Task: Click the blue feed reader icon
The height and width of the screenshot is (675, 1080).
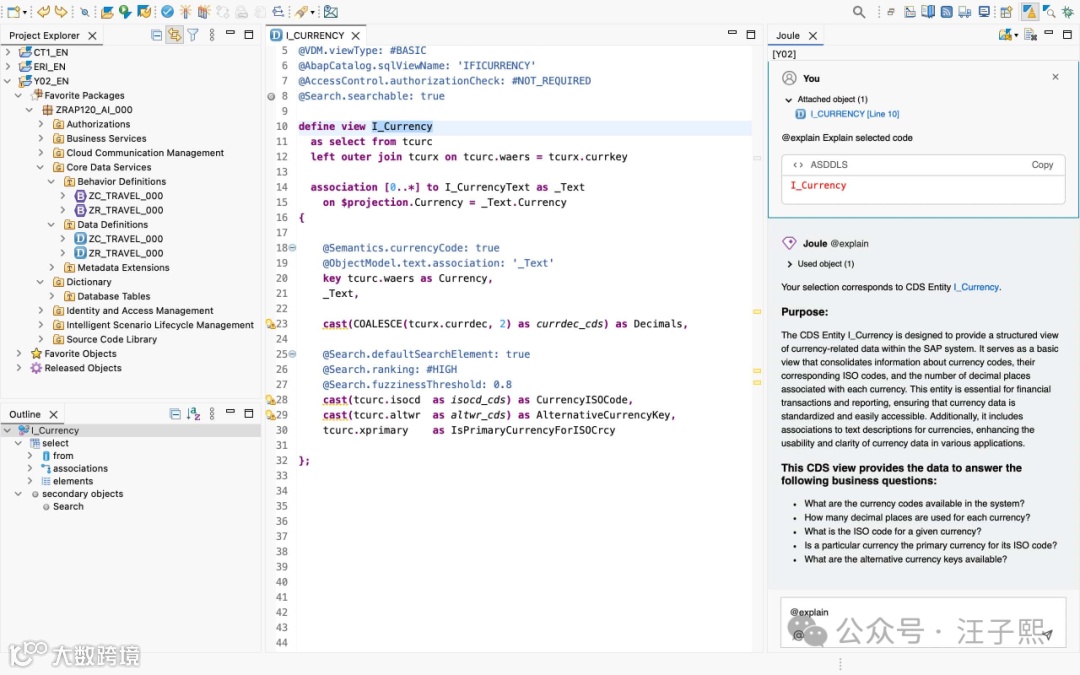Action: [947, 12]
